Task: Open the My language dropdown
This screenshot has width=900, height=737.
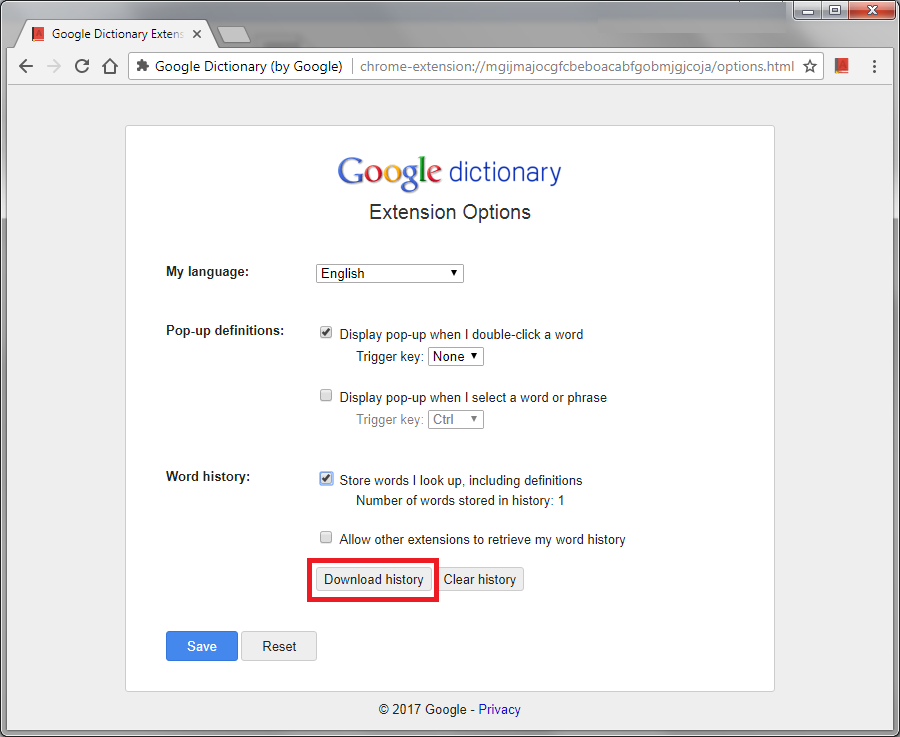Action: pos(390,273)
